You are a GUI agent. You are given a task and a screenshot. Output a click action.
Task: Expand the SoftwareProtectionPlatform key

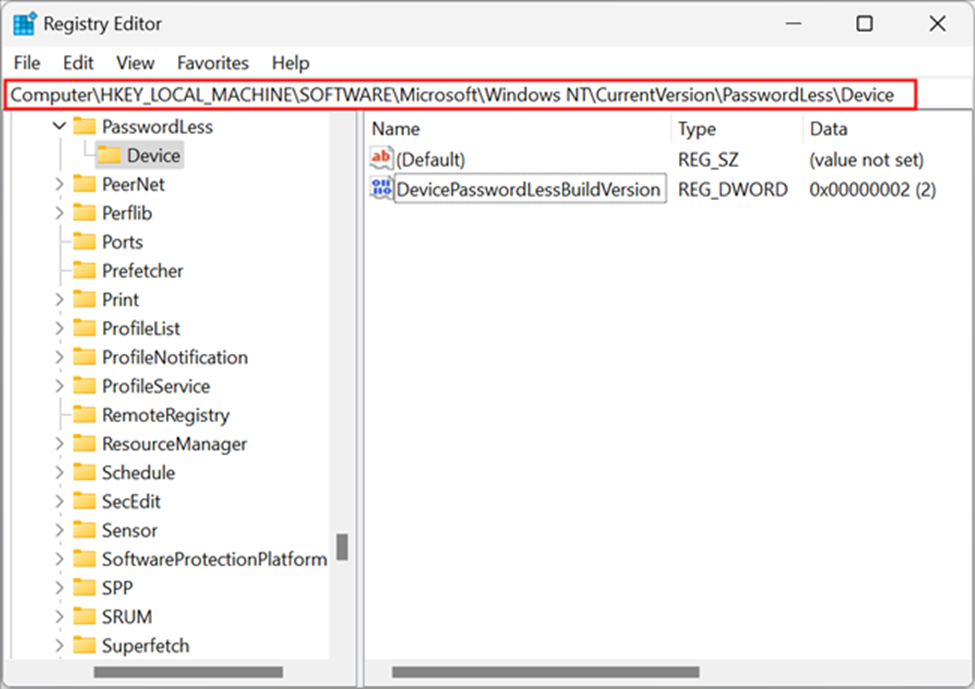59,559
